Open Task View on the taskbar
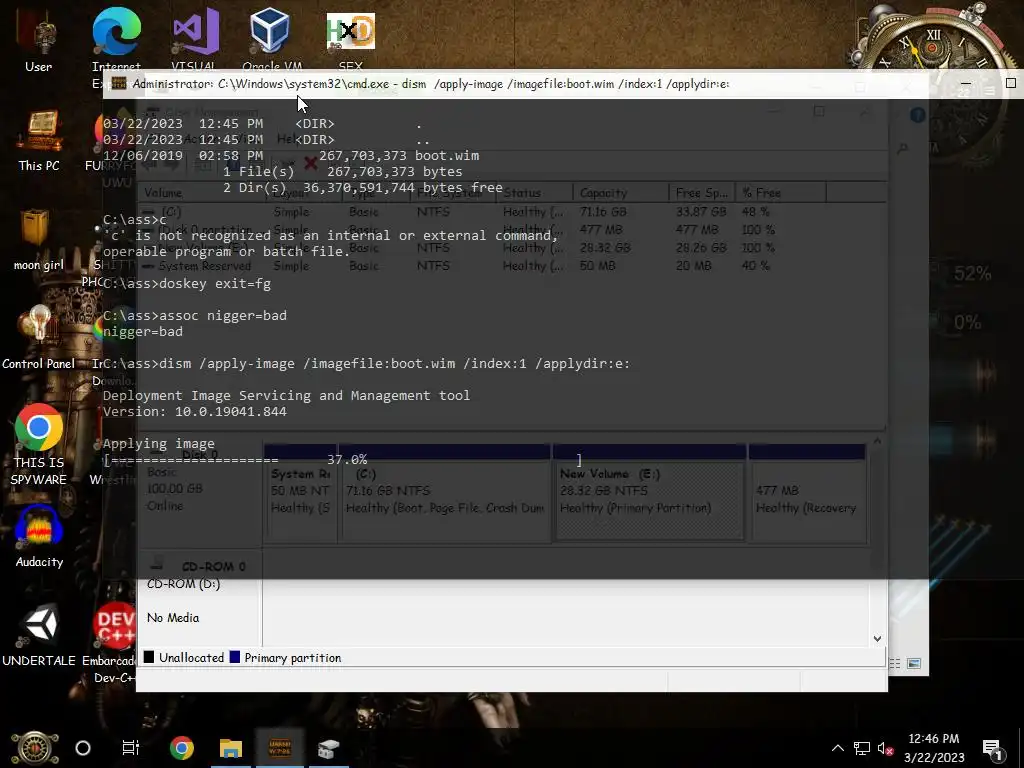The height and width of the screenshot is (768, 1024). 131,748
